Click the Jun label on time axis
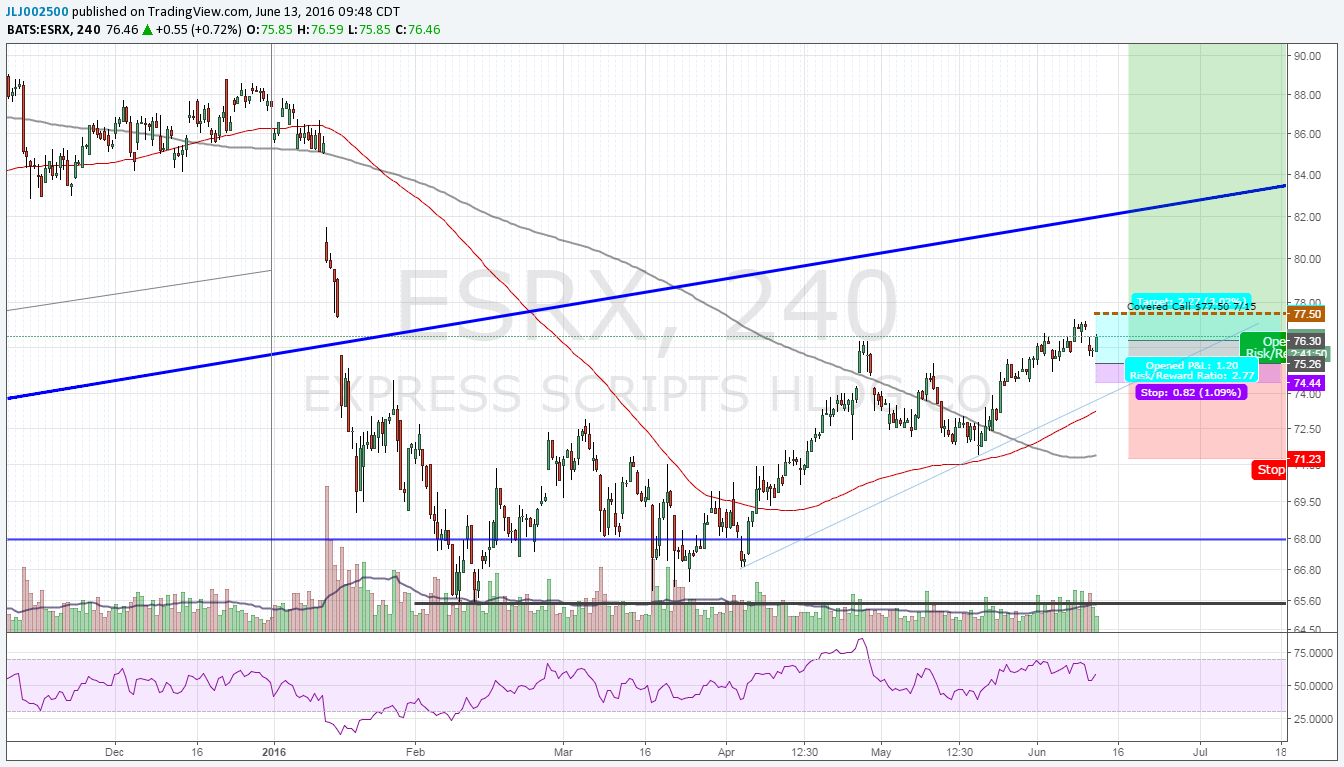The width and height of the screenshot is (1344, 767). pos(1037,750)
